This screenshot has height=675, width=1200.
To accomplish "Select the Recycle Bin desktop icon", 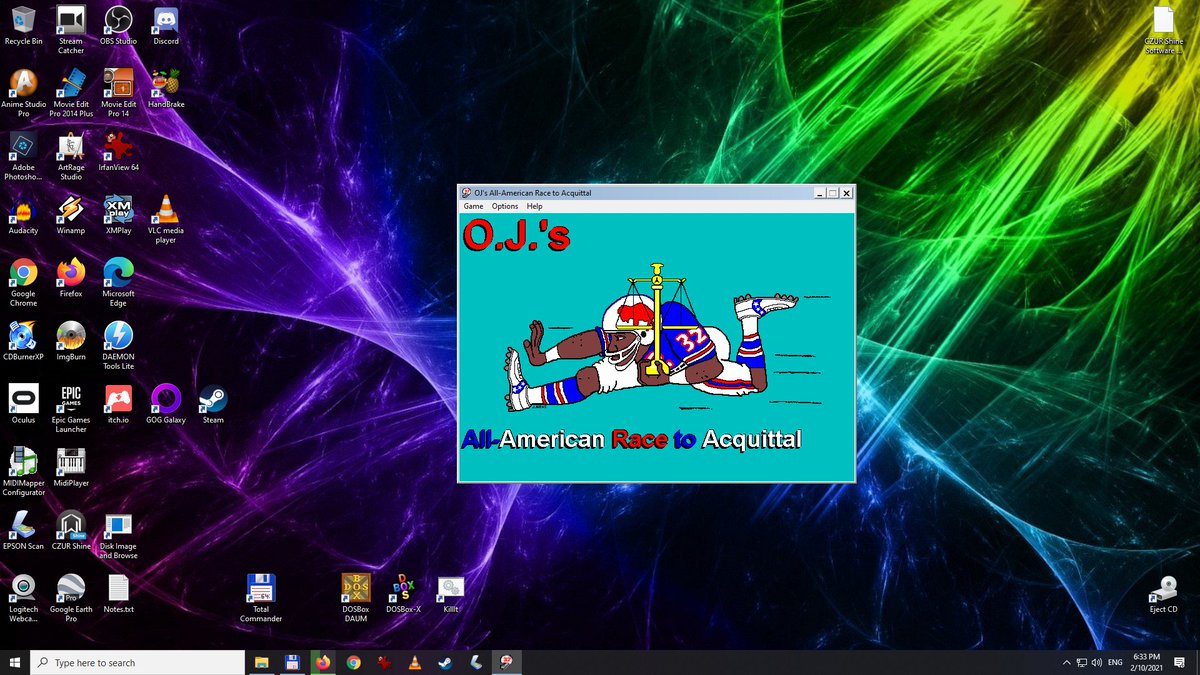I will pos(23,26).
